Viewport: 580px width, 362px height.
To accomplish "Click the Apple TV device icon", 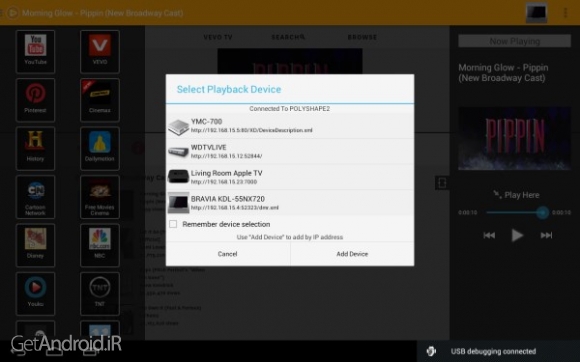I will tap(179, 176).
